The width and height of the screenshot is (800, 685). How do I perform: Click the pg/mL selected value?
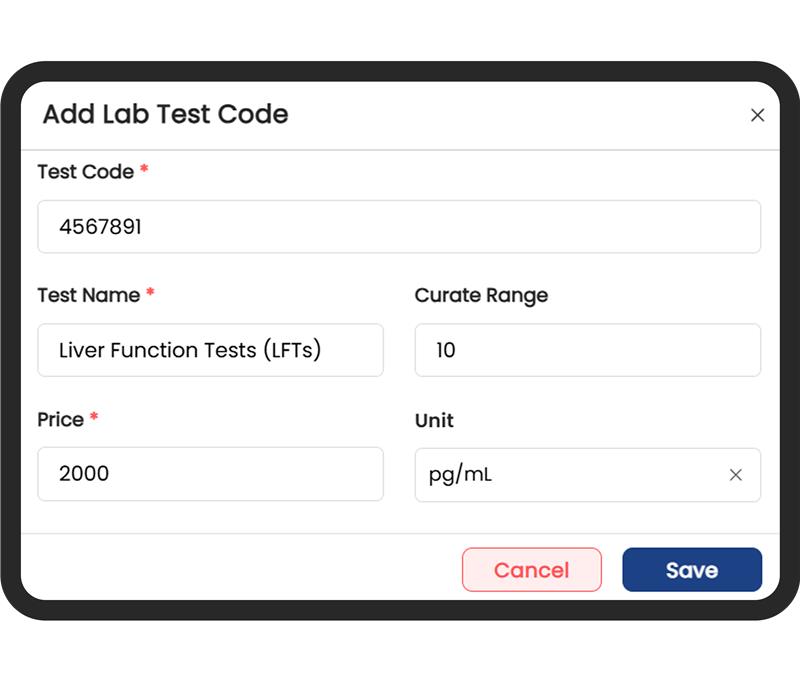(461, 475)
